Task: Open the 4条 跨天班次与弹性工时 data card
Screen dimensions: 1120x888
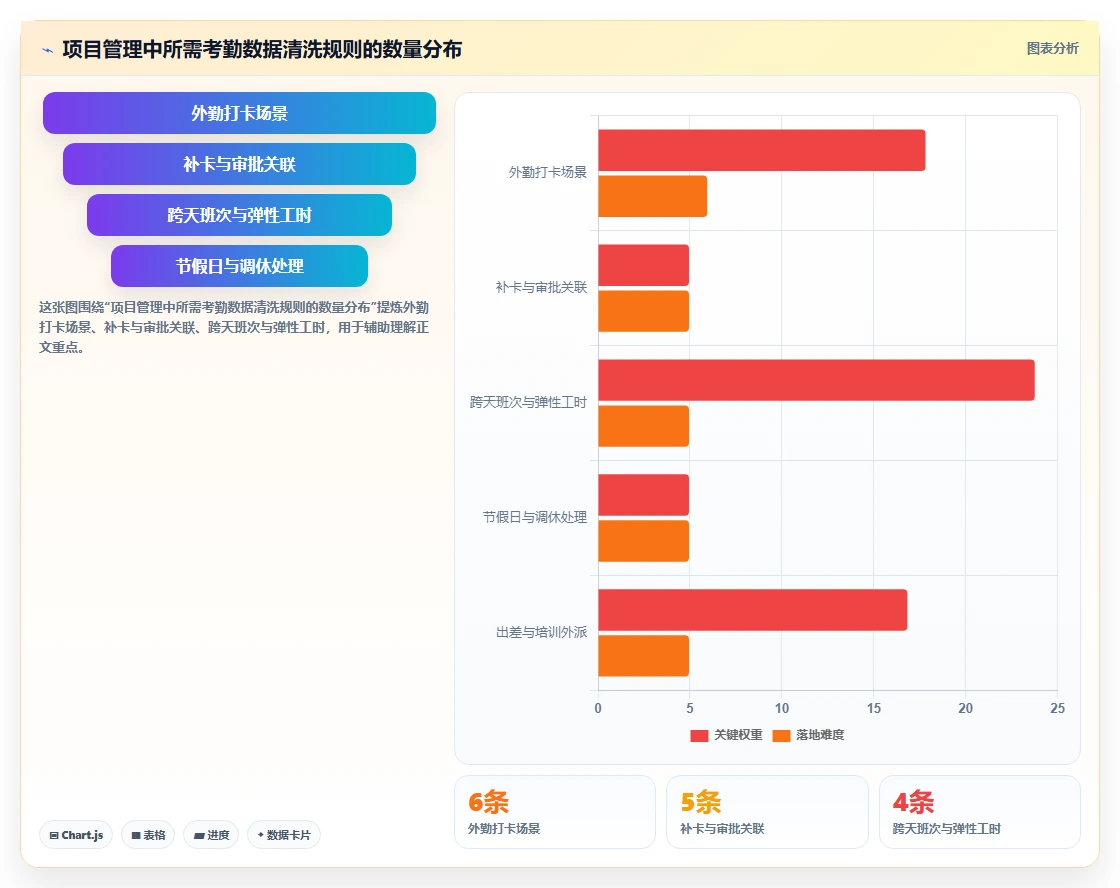Action: coord(979,812)
